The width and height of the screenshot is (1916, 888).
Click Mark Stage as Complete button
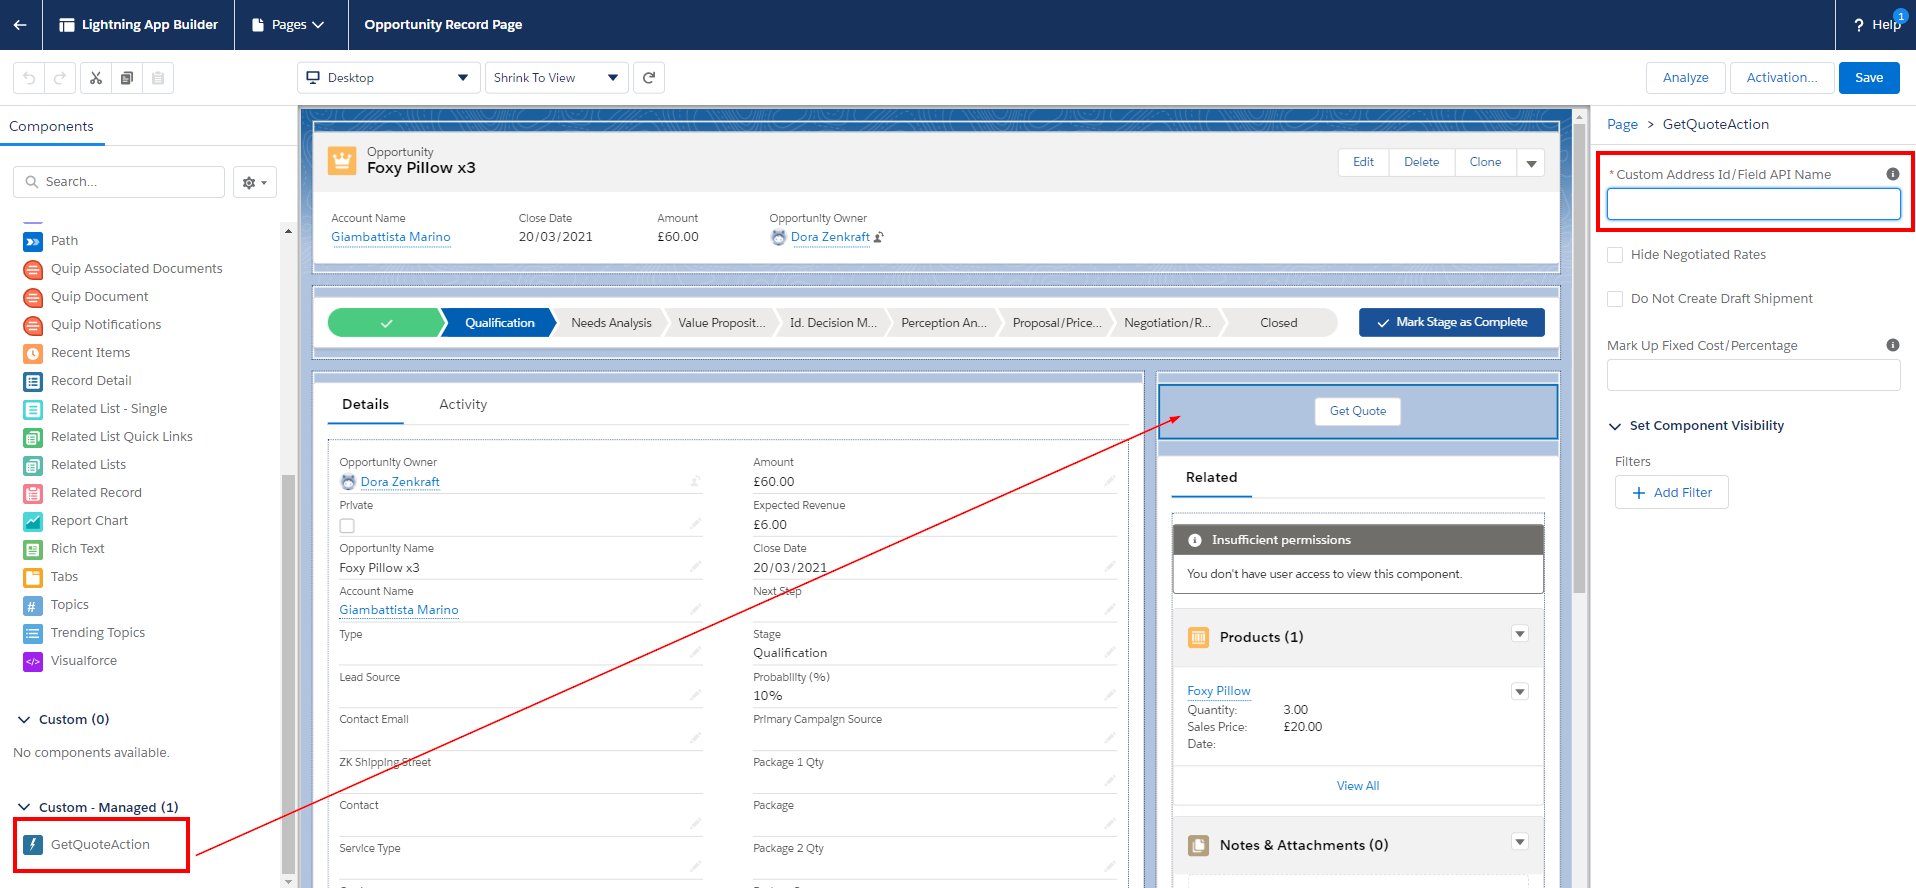point(1451,323)
